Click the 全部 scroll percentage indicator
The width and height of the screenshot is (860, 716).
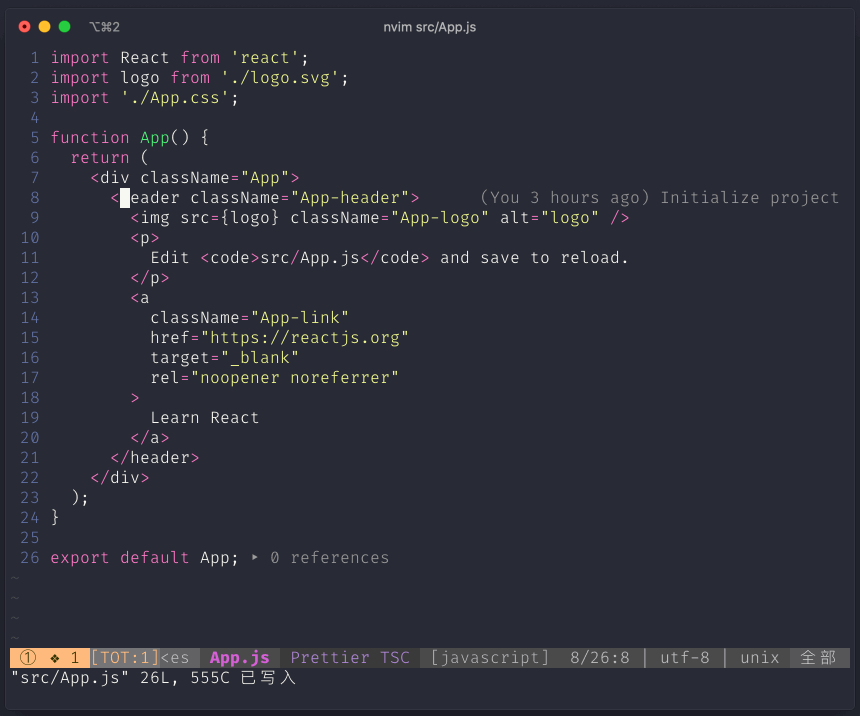(818, 657)
